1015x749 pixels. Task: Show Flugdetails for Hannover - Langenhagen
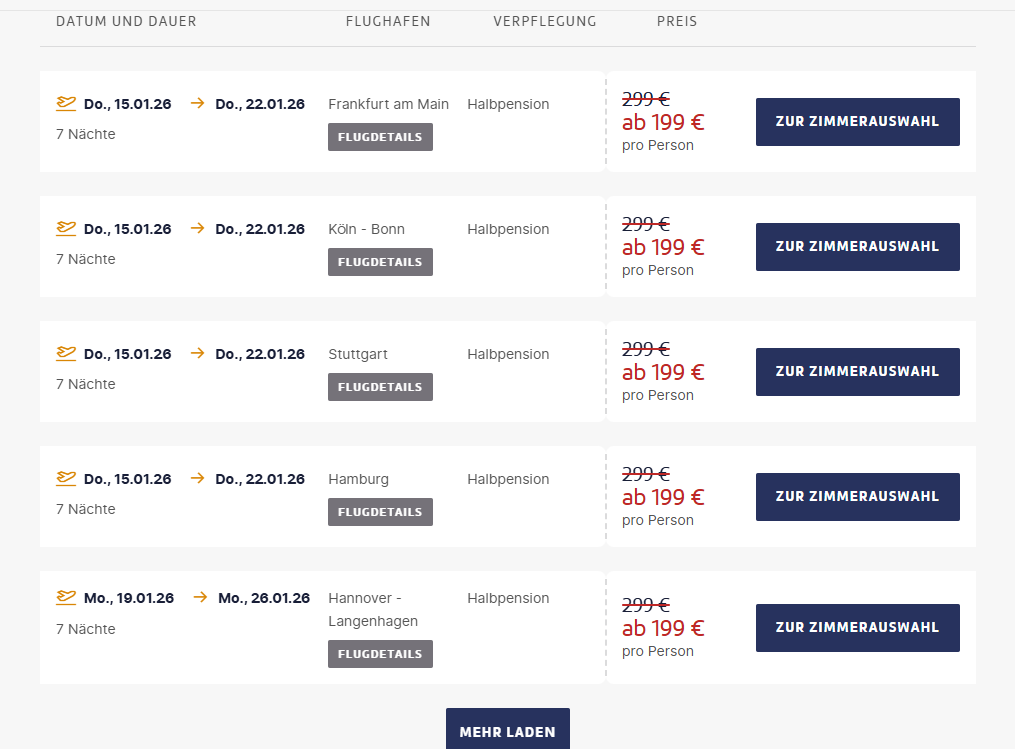[x=380, y=654]
